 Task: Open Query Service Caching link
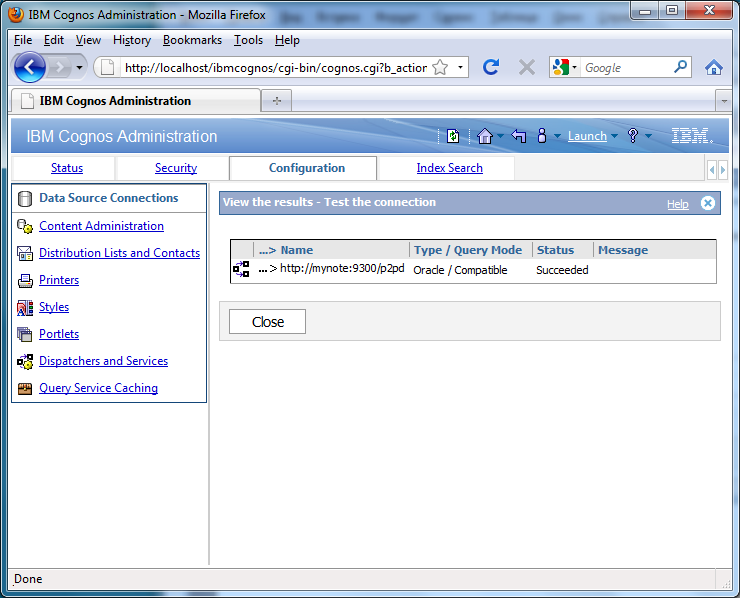[98, 388]
